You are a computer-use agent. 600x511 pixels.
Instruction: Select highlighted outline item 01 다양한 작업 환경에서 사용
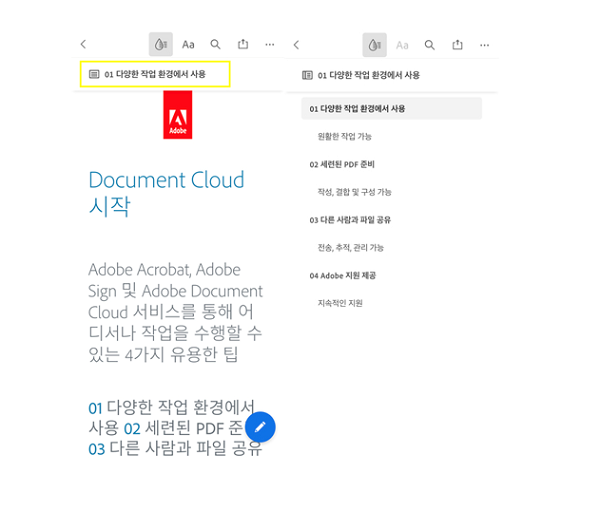[391, 109]
